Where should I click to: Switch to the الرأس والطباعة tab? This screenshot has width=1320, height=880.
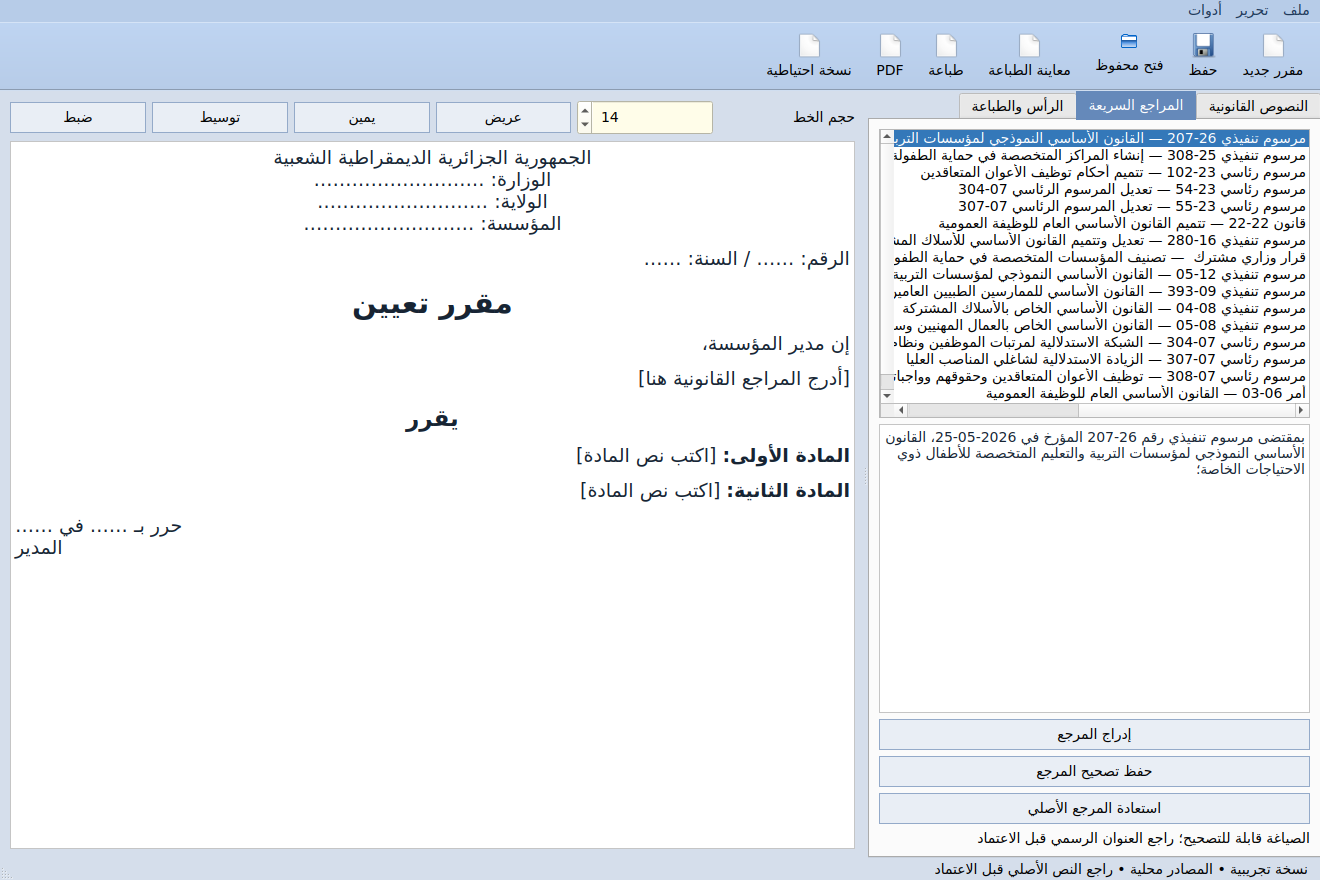click(1018, 106)
